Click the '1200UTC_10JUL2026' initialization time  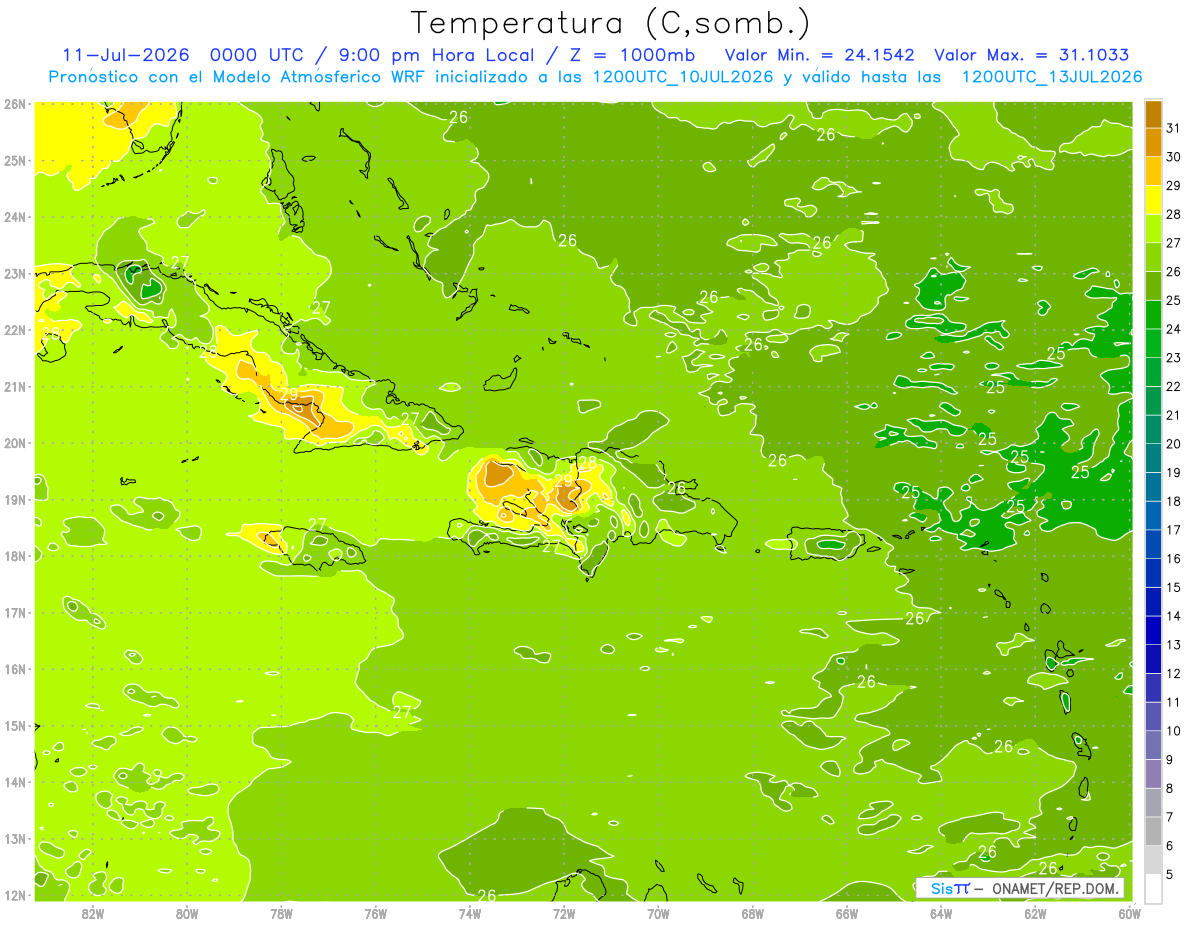pos(683,77)
